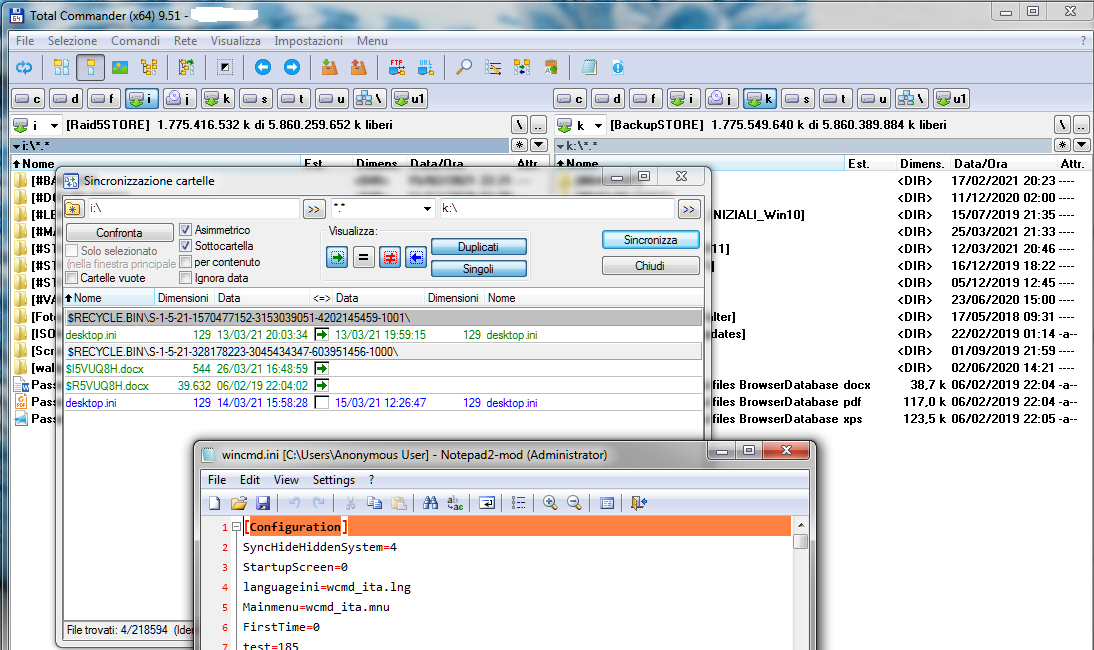This screenshot has width=1094, height=650.
Task: Zoom in with Notepad2 magnifier plus icon
Action: coord(550,503)
